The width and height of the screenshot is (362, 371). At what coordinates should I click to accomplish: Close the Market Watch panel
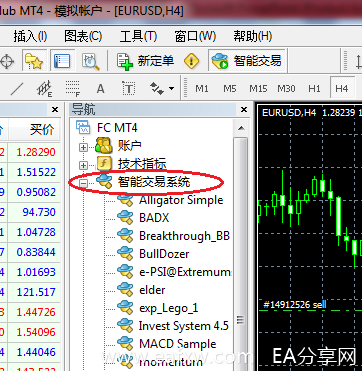coord(55,110)
